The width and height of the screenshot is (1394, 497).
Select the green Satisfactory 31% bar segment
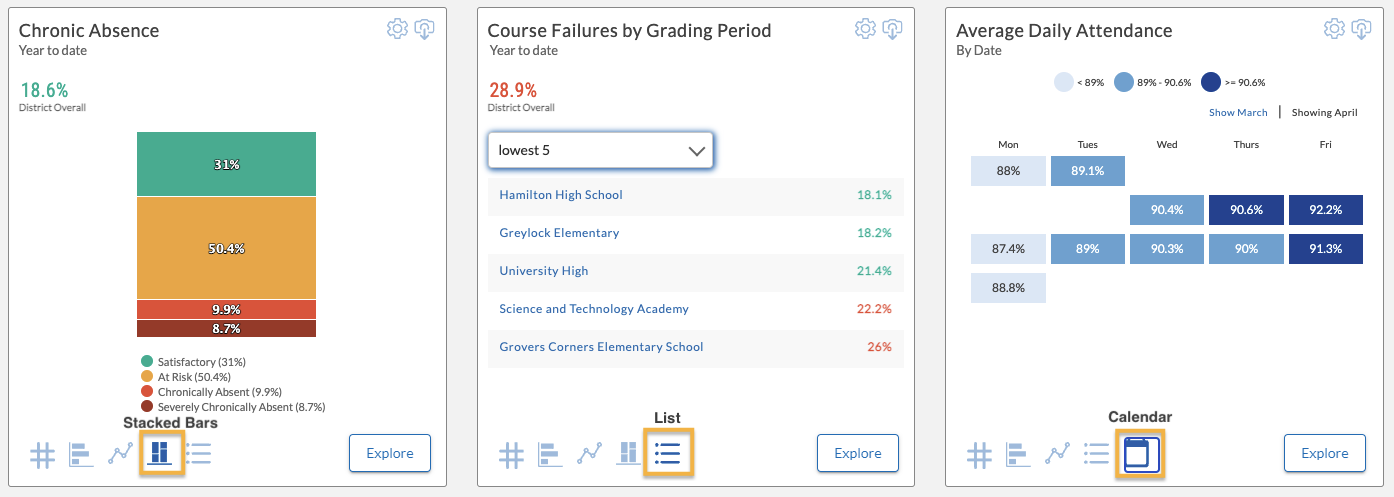[226, 164]
